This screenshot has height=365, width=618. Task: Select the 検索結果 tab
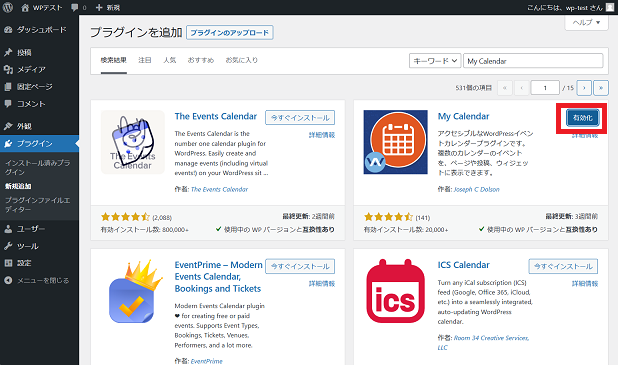point(114,60)
